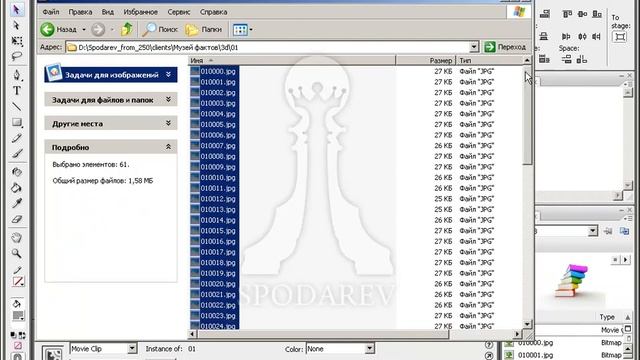Select the Lasso tool
Screen dimensions: 640x360
(17, 56)
